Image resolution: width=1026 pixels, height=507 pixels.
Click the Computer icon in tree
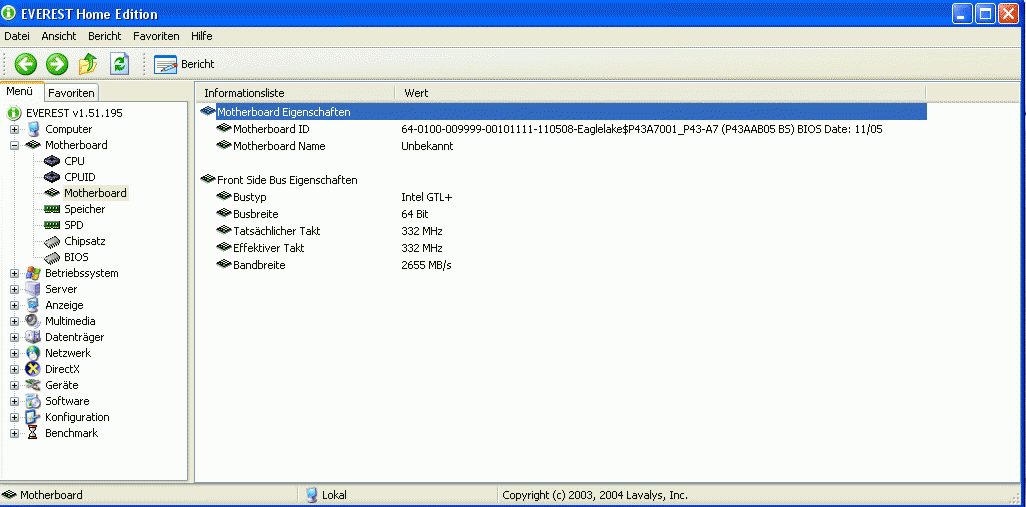33,130
